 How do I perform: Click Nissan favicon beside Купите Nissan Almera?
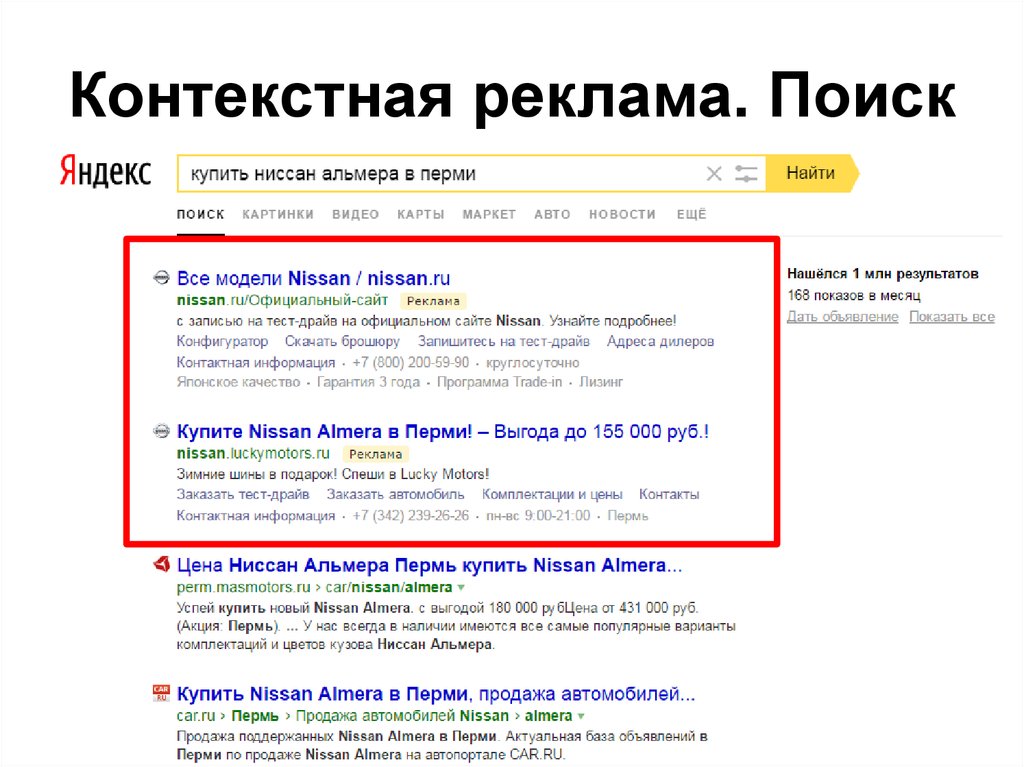coord(160,432)
